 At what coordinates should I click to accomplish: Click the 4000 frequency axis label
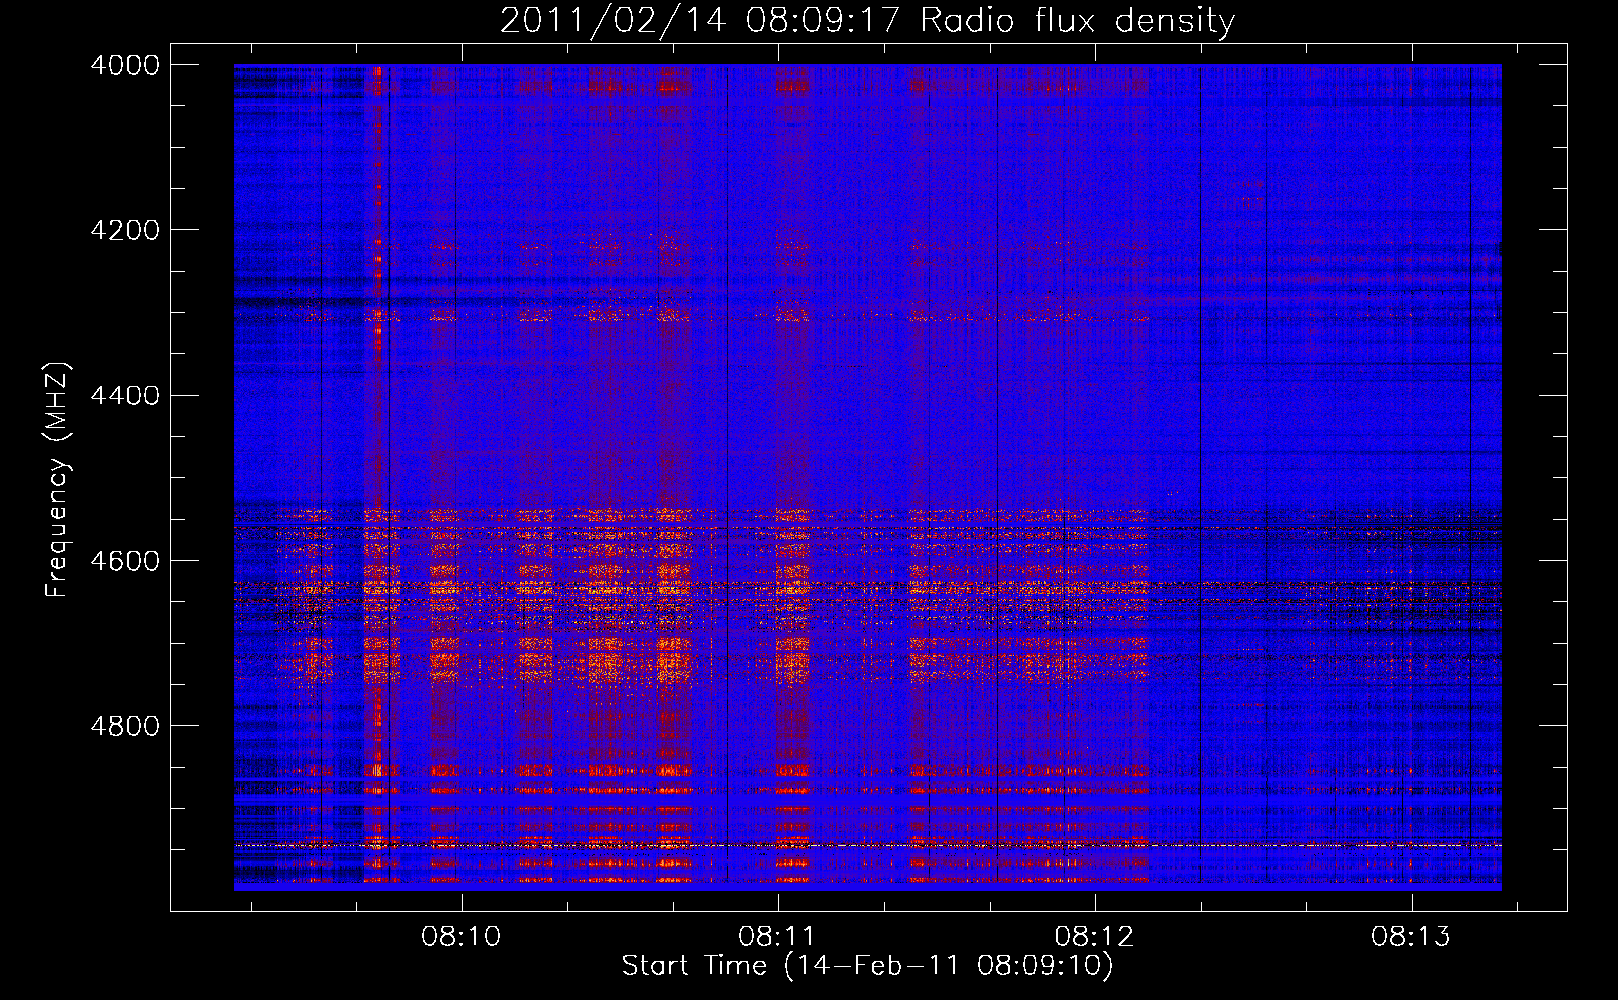[125, 65]
